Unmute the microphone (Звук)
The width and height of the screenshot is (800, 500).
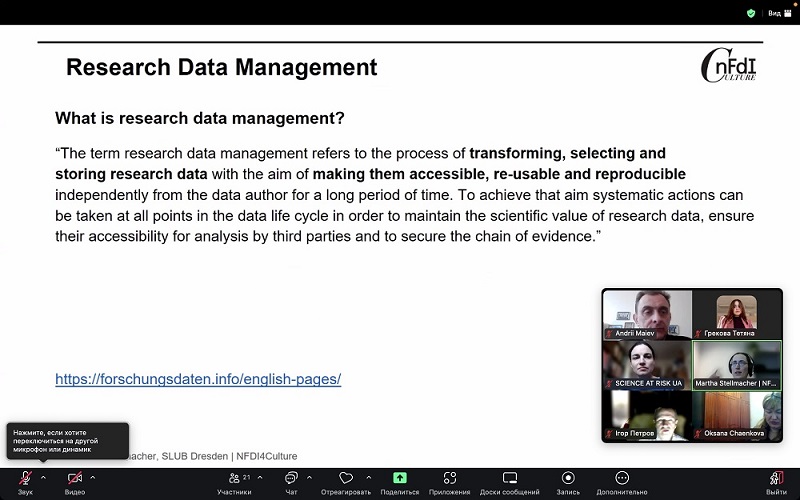click(25, 479)
